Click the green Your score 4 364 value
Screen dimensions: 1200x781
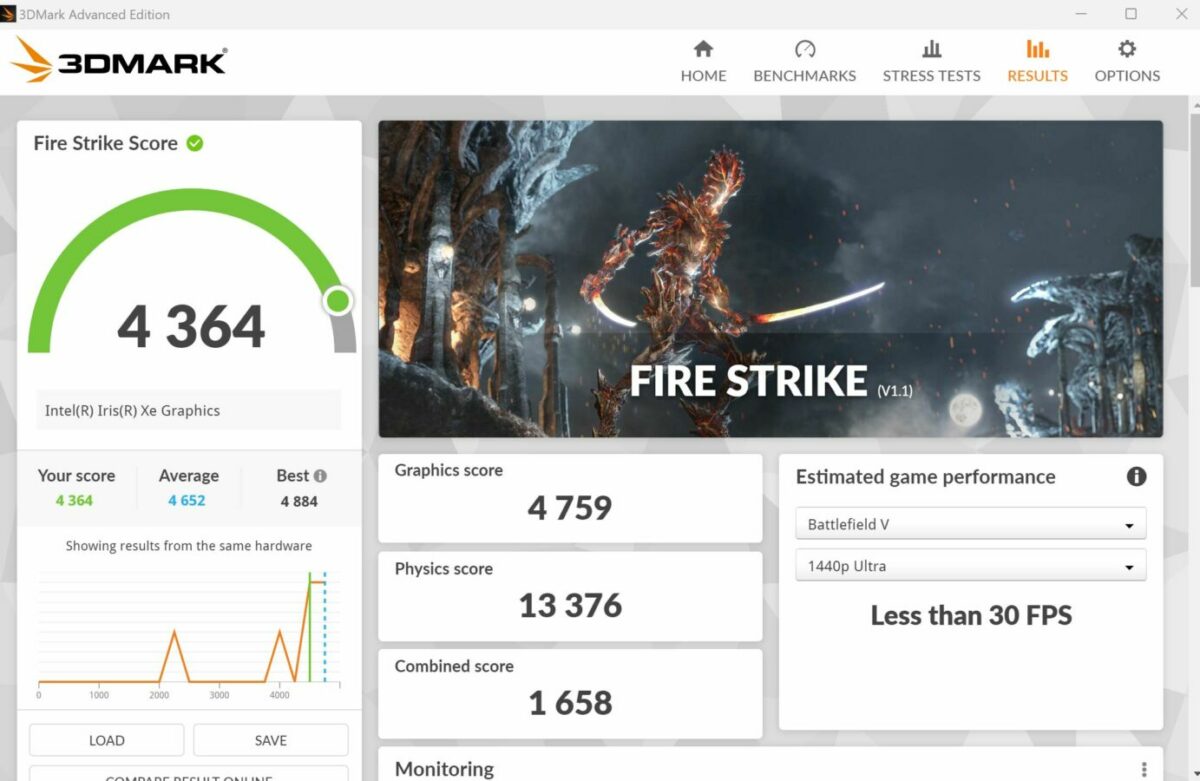74,500
